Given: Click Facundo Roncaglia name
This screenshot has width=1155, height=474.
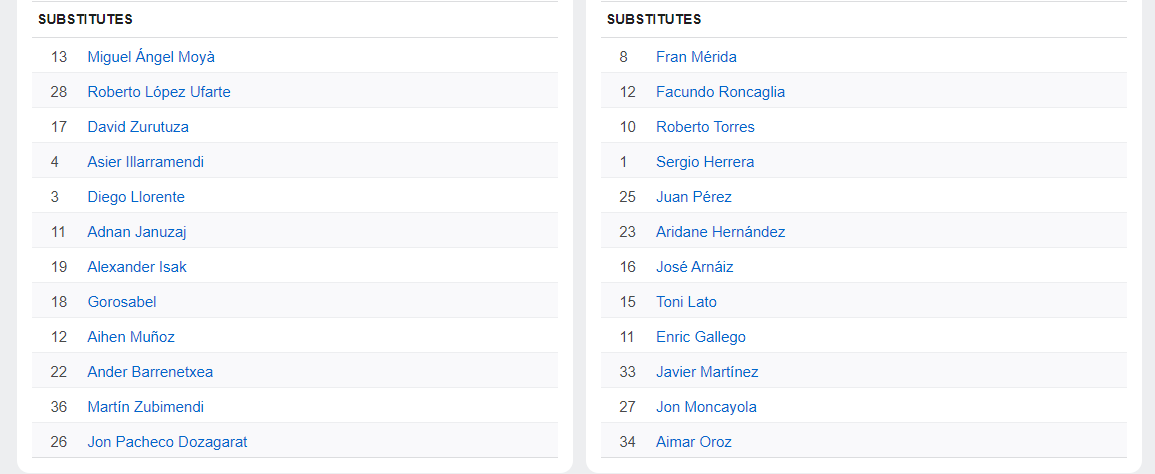Looking at the screenshot, I should tap(720, 92).
